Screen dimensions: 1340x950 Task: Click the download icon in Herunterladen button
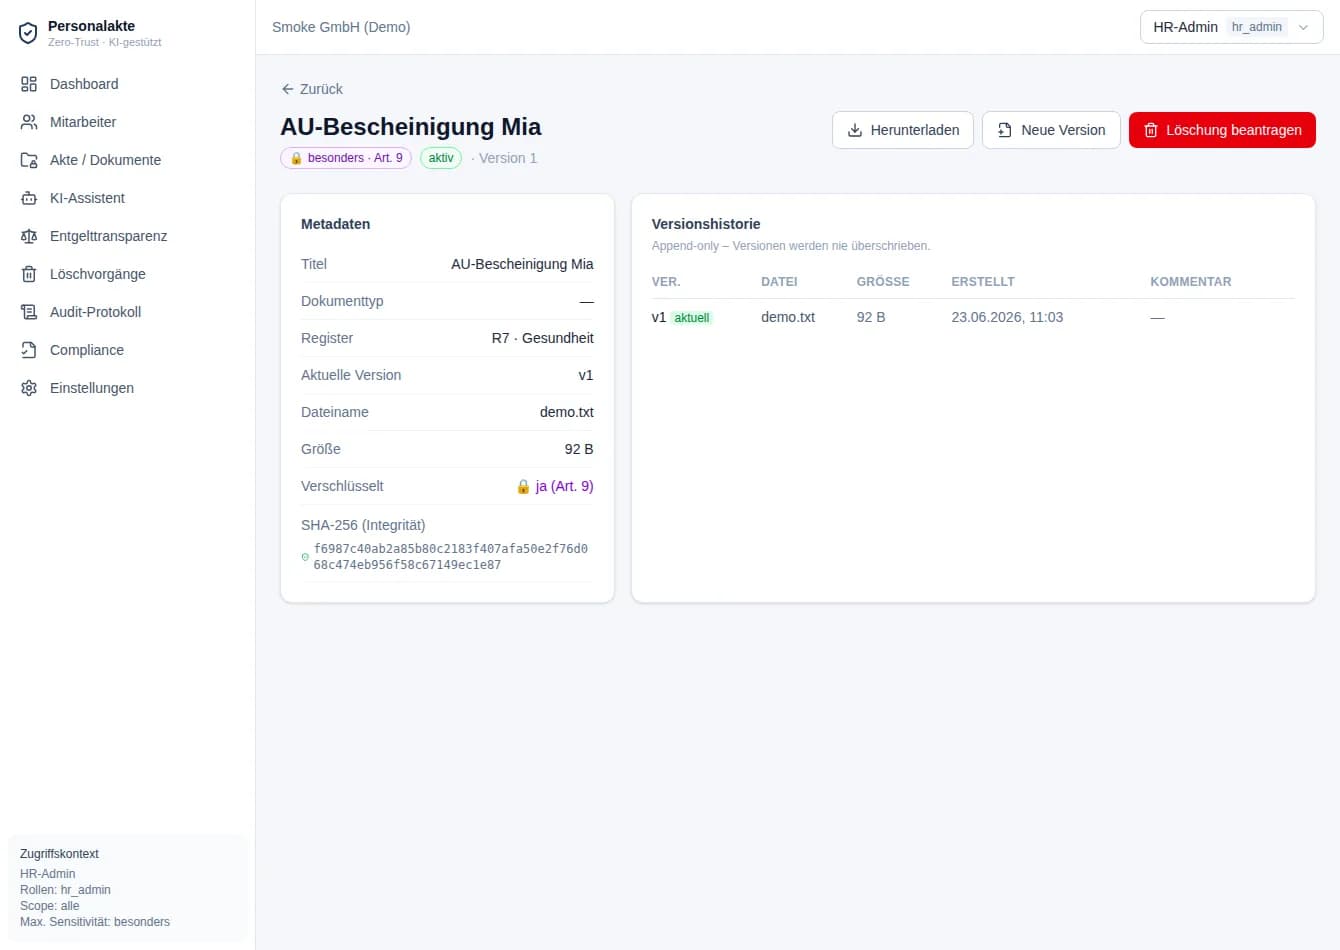[855, 130]
